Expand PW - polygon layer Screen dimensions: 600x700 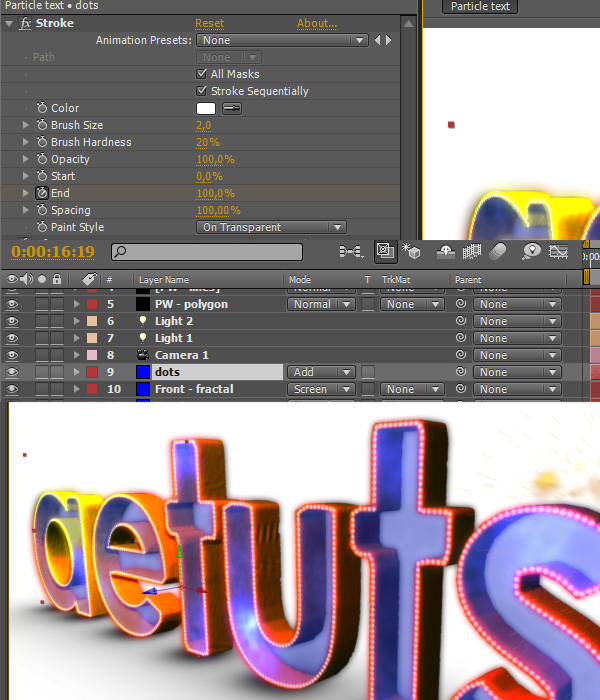(76, 304)
